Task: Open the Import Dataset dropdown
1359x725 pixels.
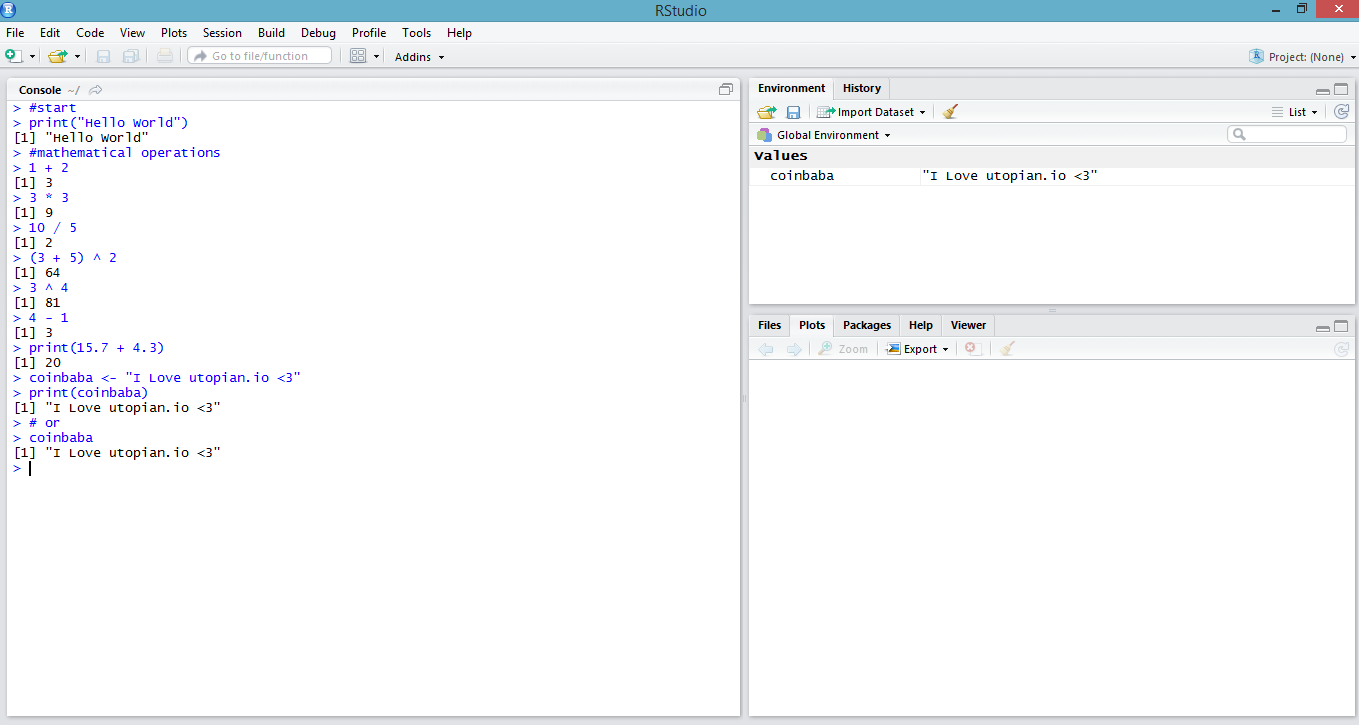Action: [871, 112]
